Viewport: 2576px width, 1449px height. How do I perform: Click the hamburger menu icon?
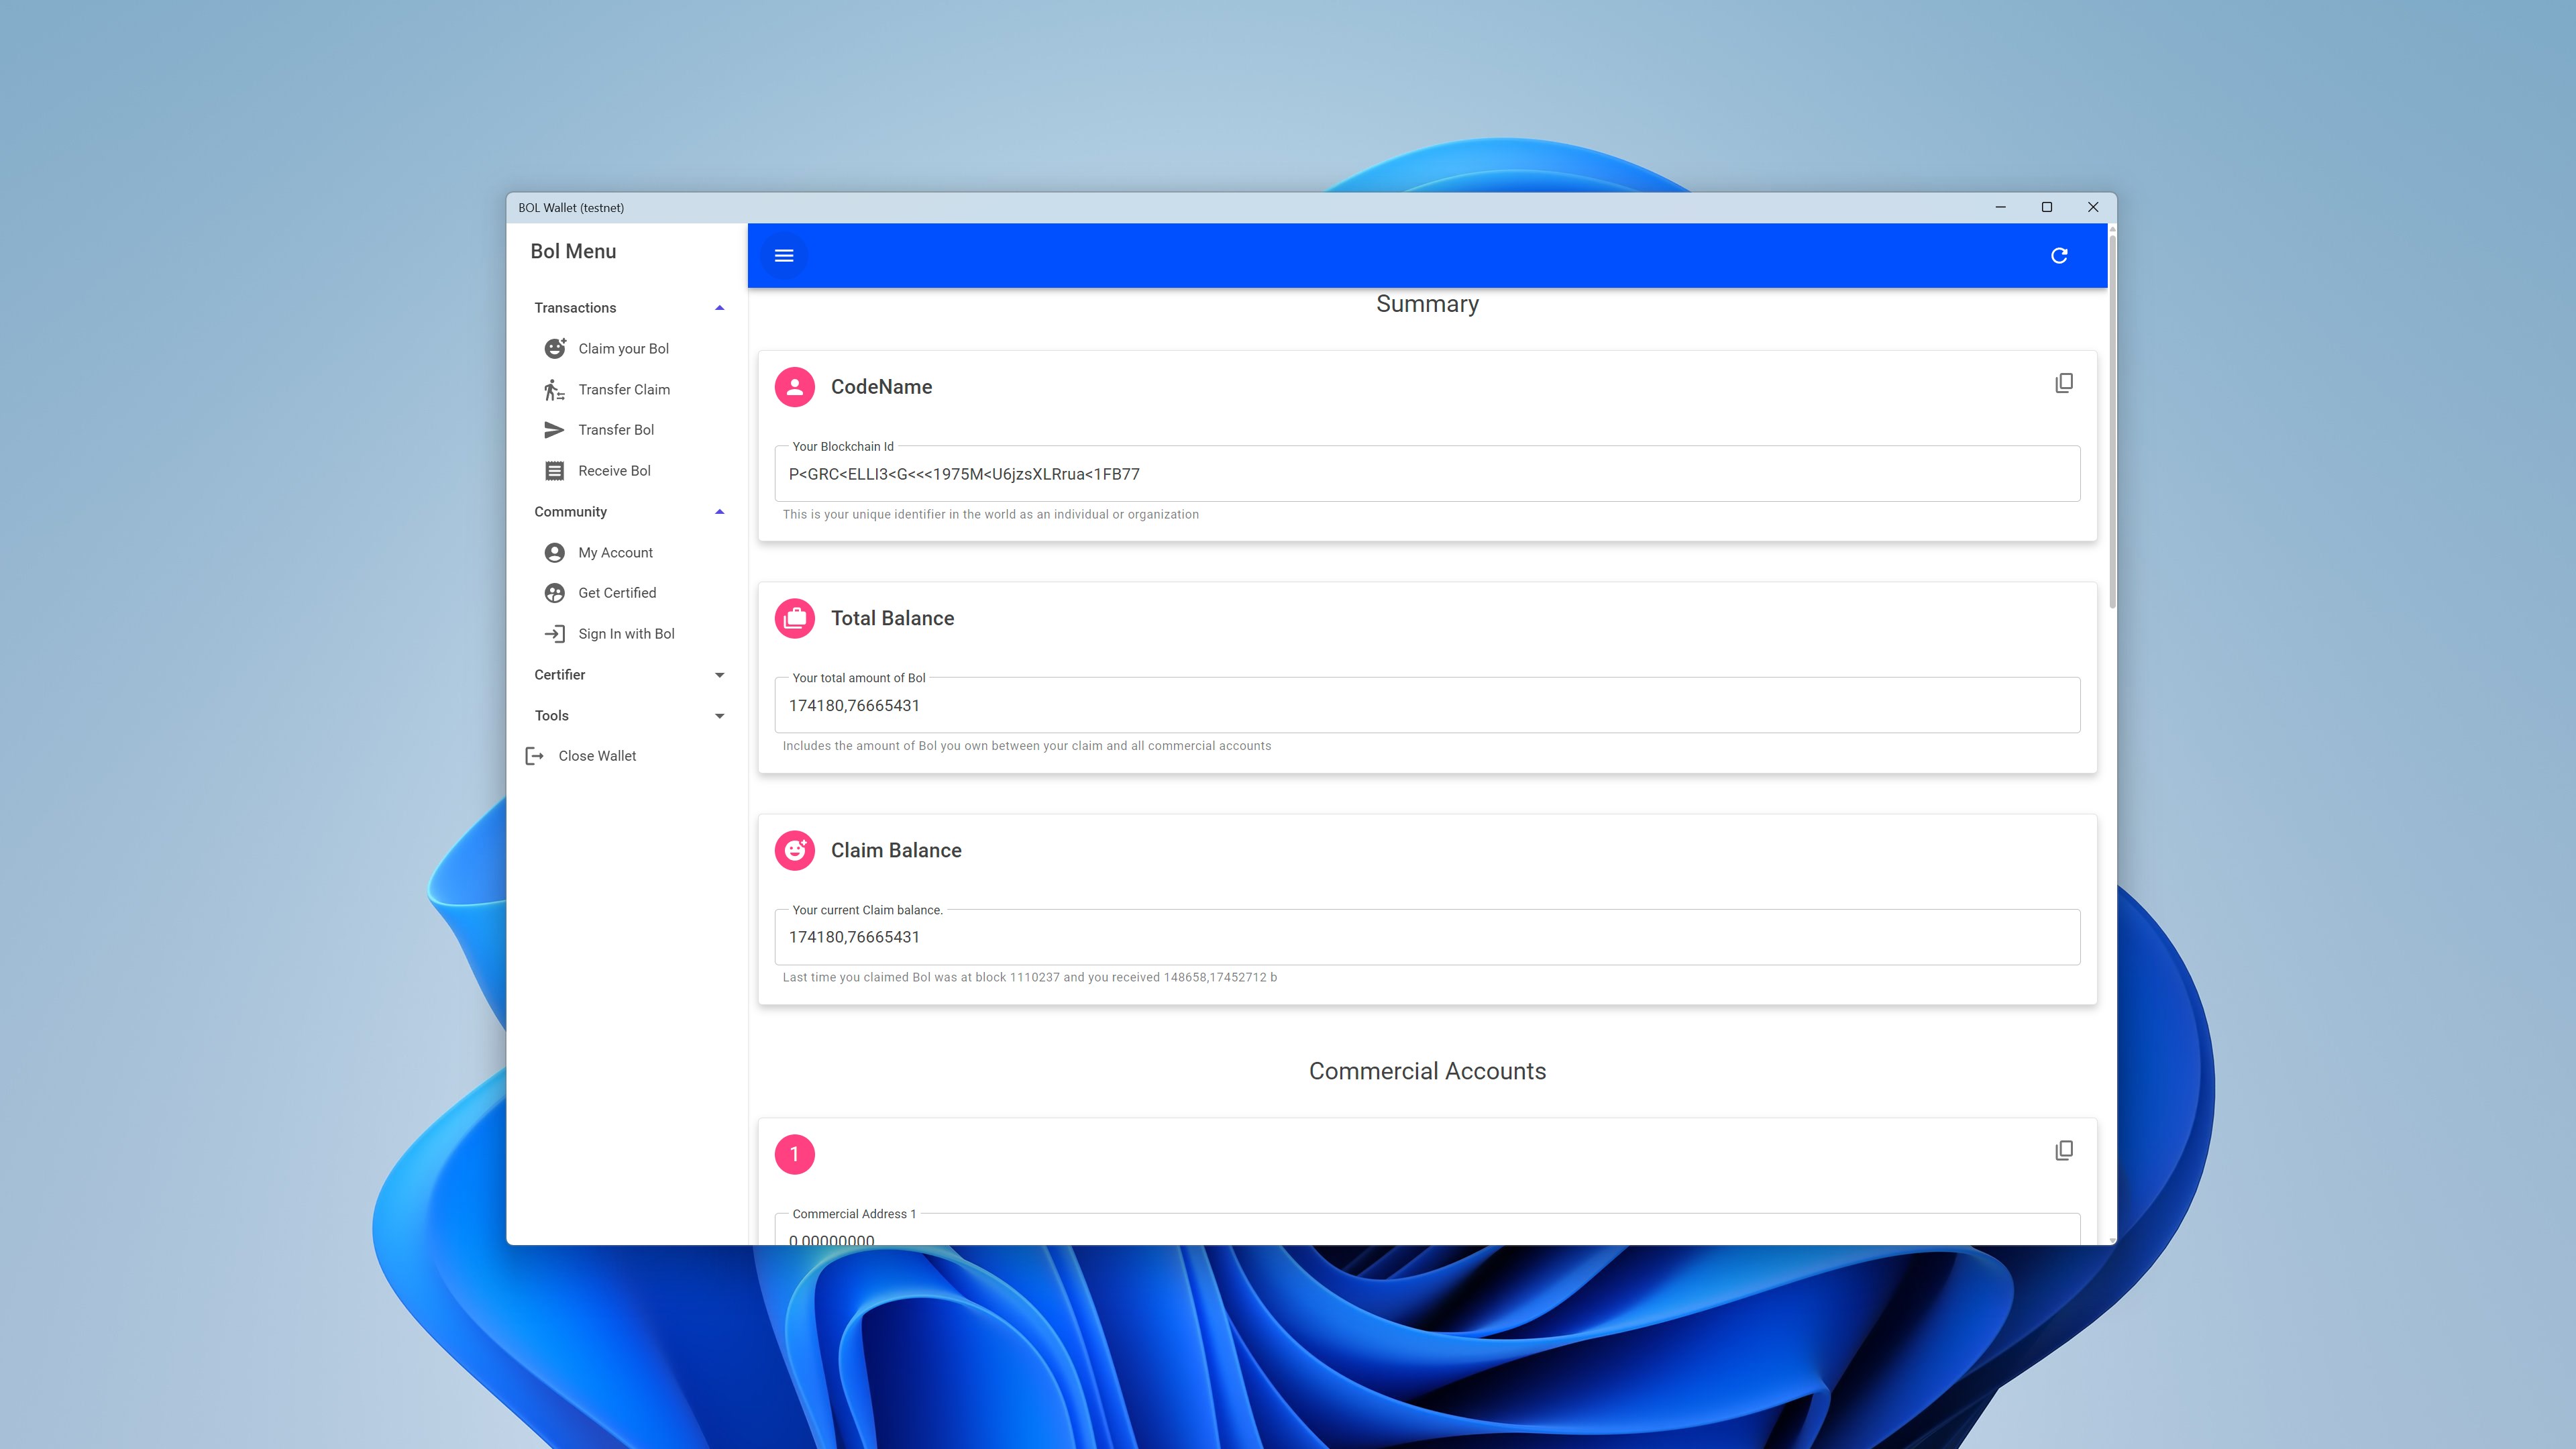point(784,256)
